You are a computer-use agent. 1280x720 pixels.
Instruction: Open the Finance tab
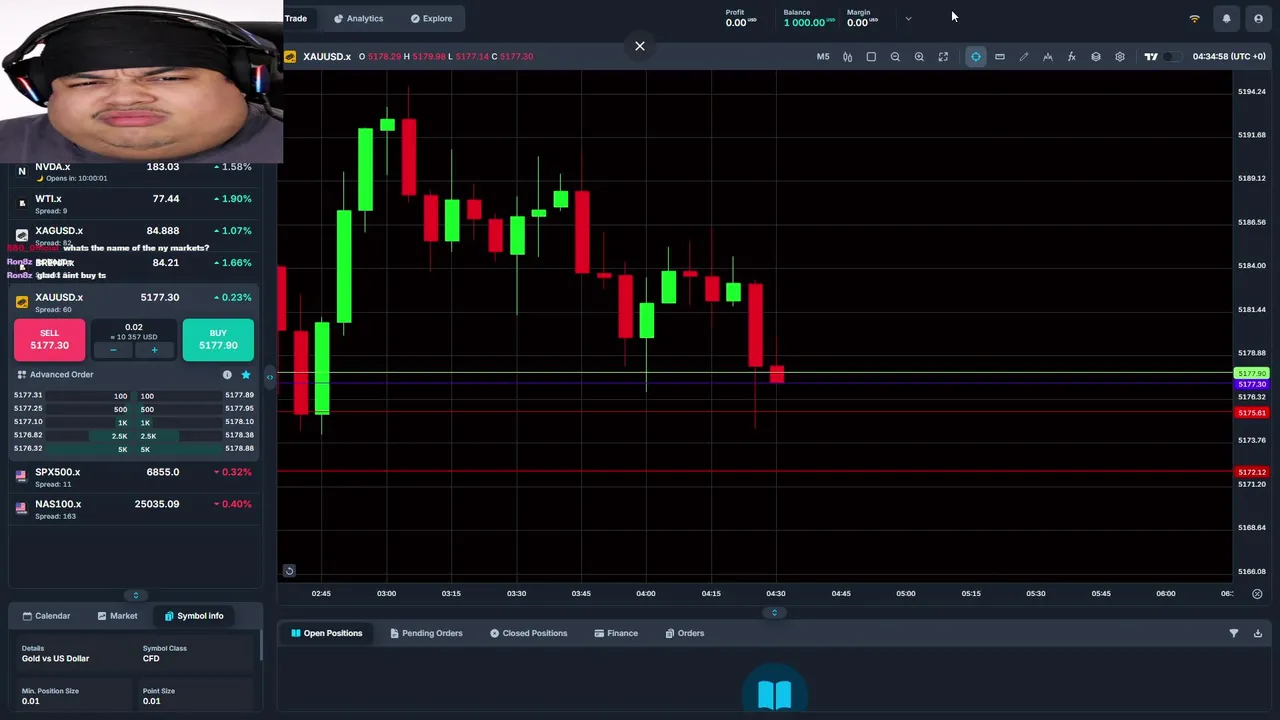[x=616, y=633]
